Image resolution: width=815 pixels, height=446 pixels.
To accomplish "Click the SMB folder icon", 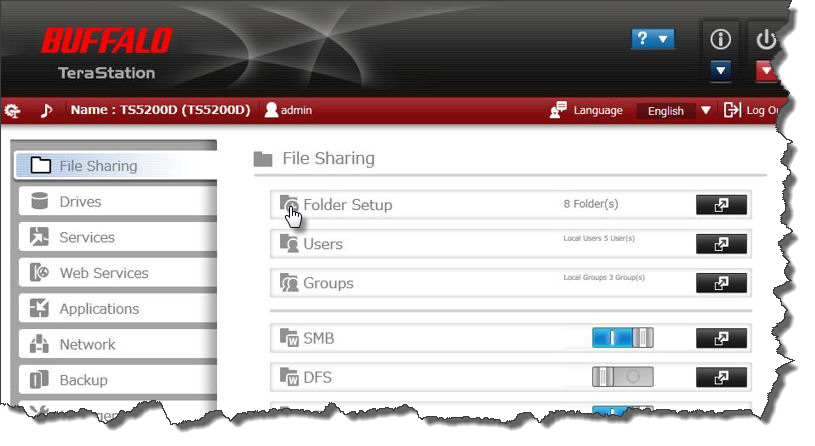I will tap(288, 337).
